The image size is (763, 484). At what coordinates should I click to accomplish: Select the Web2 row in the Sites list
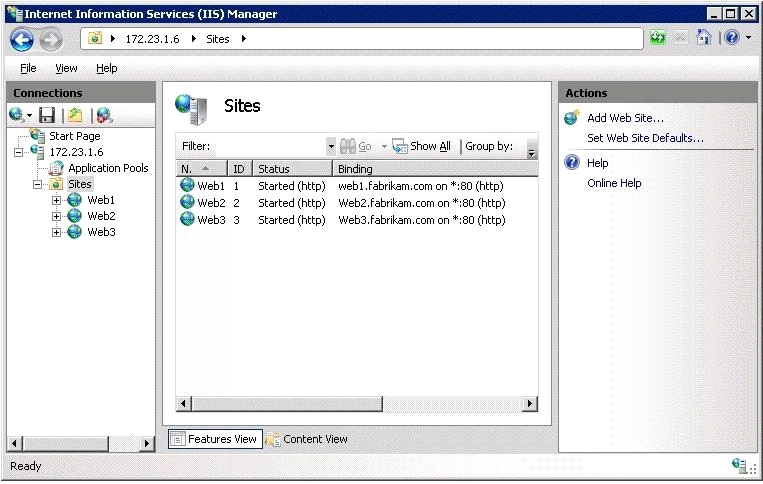click(357, 203)
